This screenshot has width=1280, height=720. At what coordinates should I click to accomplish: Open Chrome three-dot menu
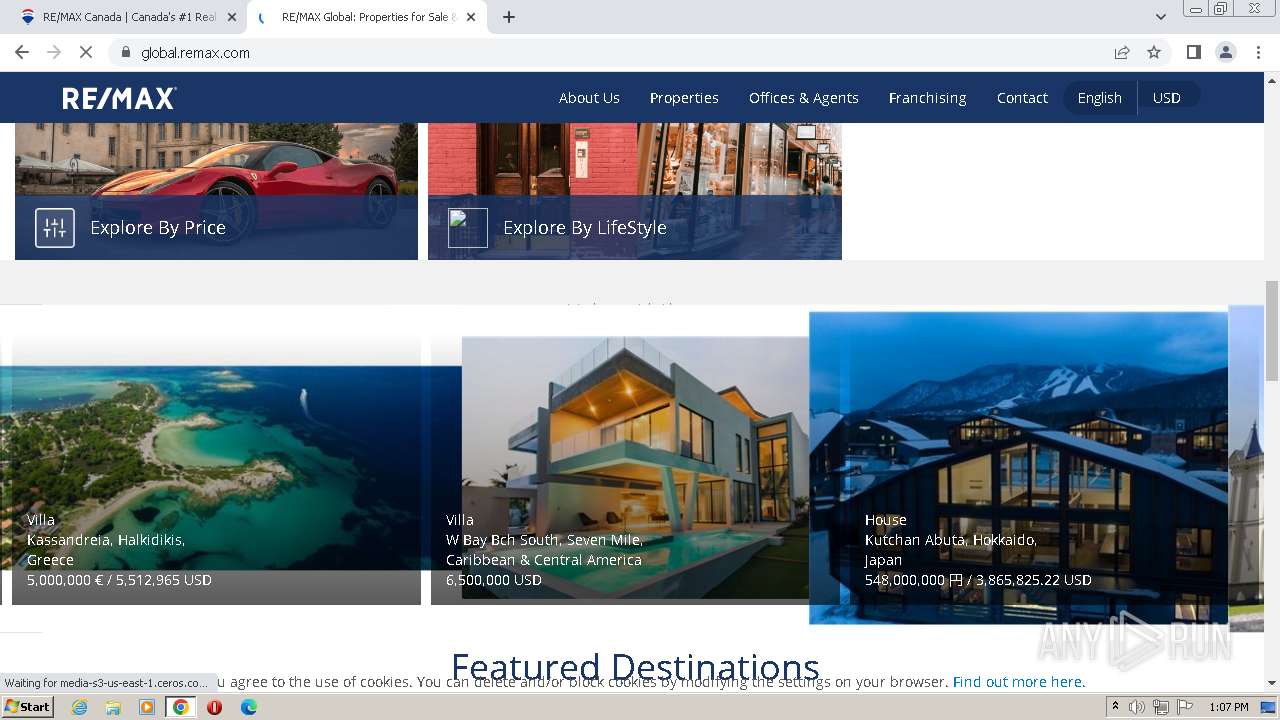[x=1258, y=52]
